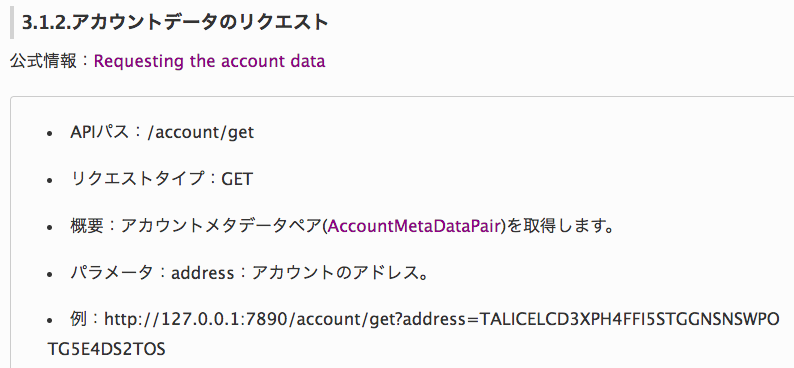Click the 3.1.2.アカウントデータのリクエスト heading
Viewport: 794px width, 368px height.
pyautogui.click(x=175, y=23)
